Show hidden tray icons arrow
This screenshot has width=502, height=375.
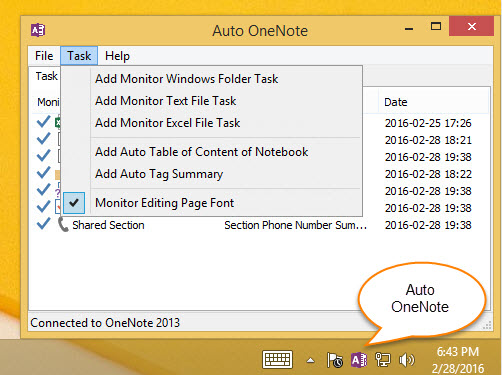click(310, 360)
